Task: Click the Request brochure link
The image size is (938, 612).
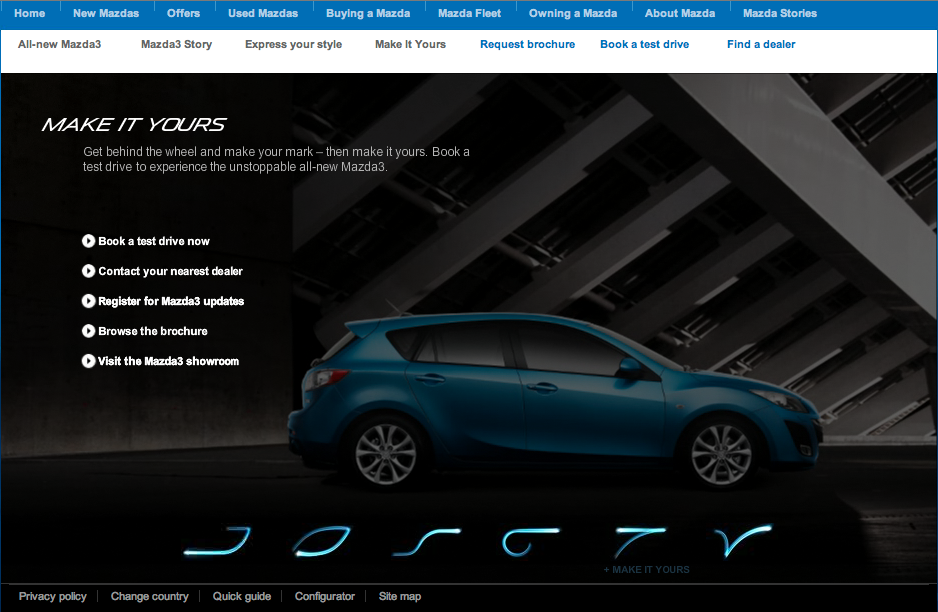Action: click(527, 44)
